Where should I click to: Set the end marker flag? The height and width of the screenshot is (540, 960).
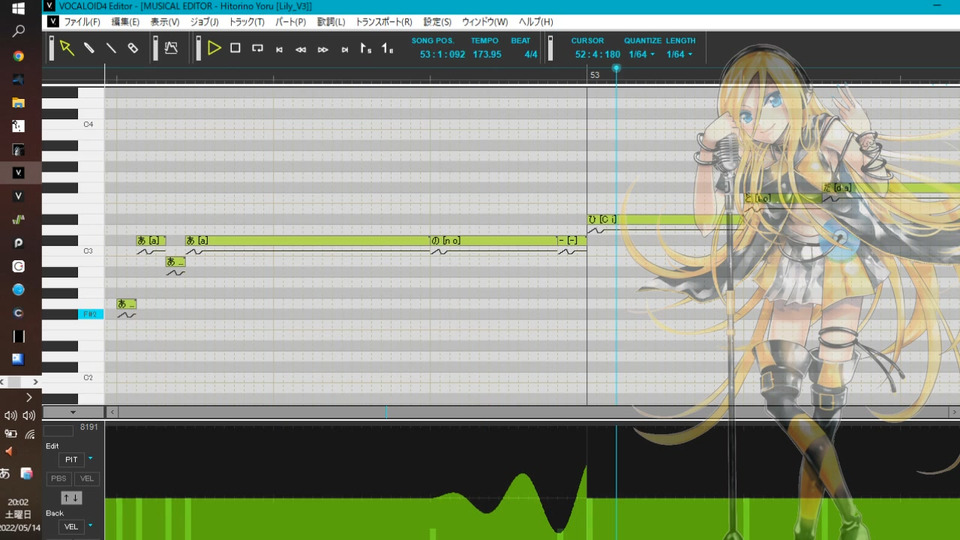pos(388,48)
